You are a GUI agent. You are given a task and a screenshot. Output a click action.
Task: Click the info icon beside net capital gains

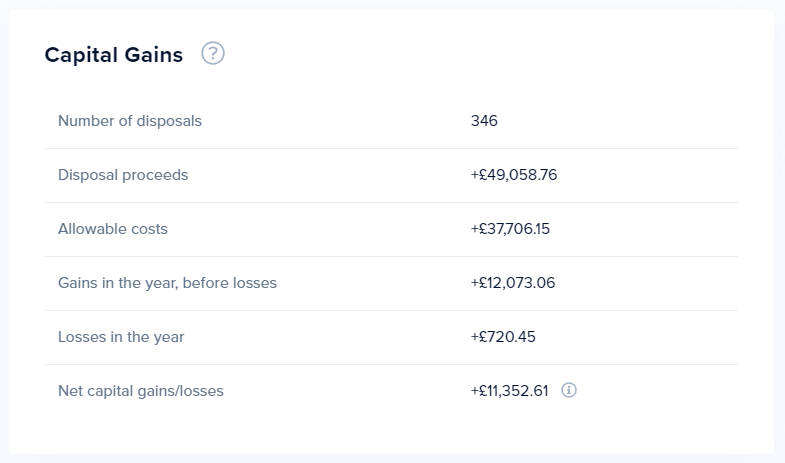pyautogui.click(x=569, y=390)
